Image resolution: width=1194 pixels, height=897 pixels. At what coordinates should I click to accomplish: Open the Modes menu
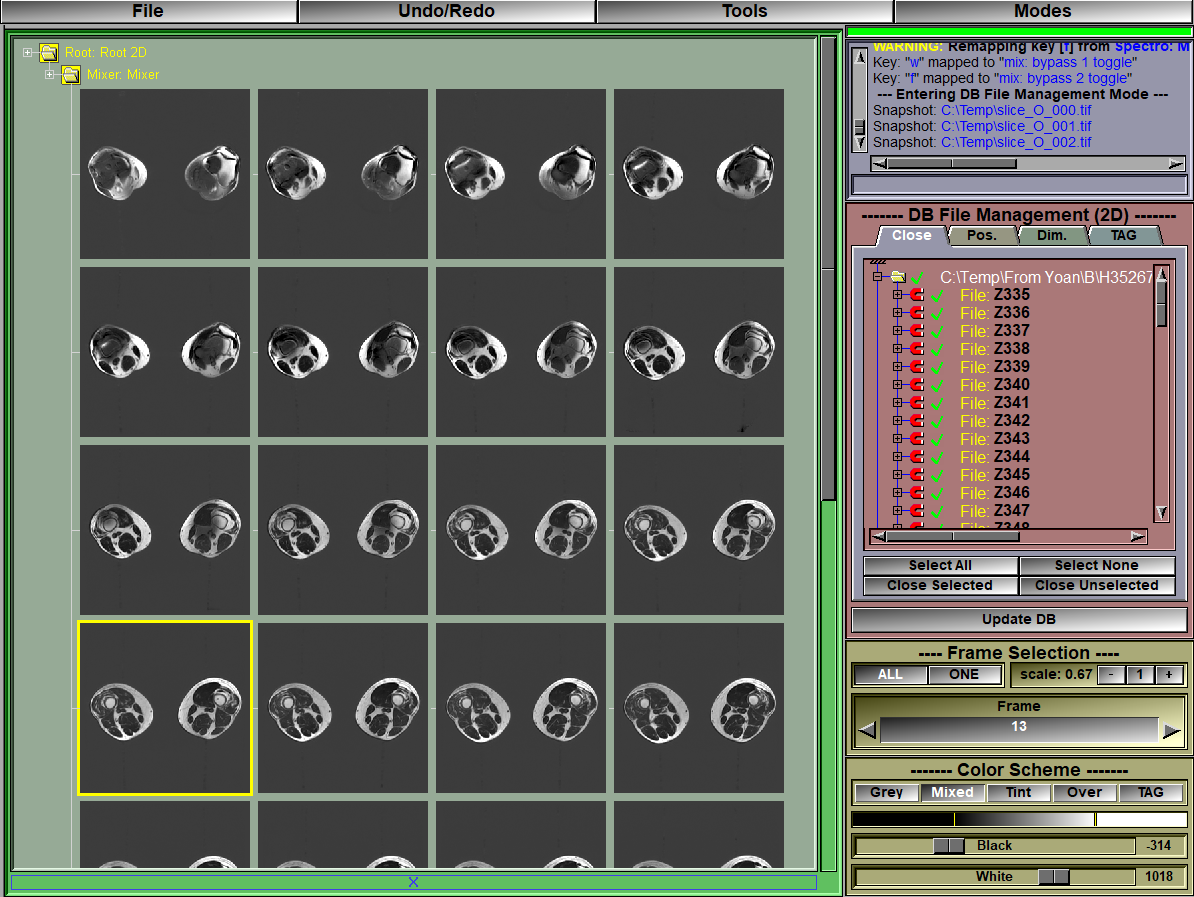coord(1042,11)
